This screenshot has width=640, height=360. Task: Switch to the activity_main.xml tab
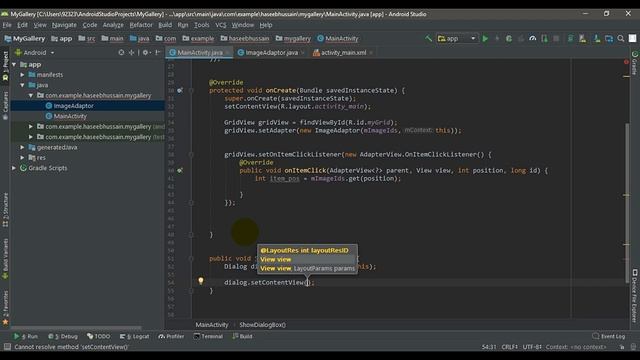[x=343, y=53]
